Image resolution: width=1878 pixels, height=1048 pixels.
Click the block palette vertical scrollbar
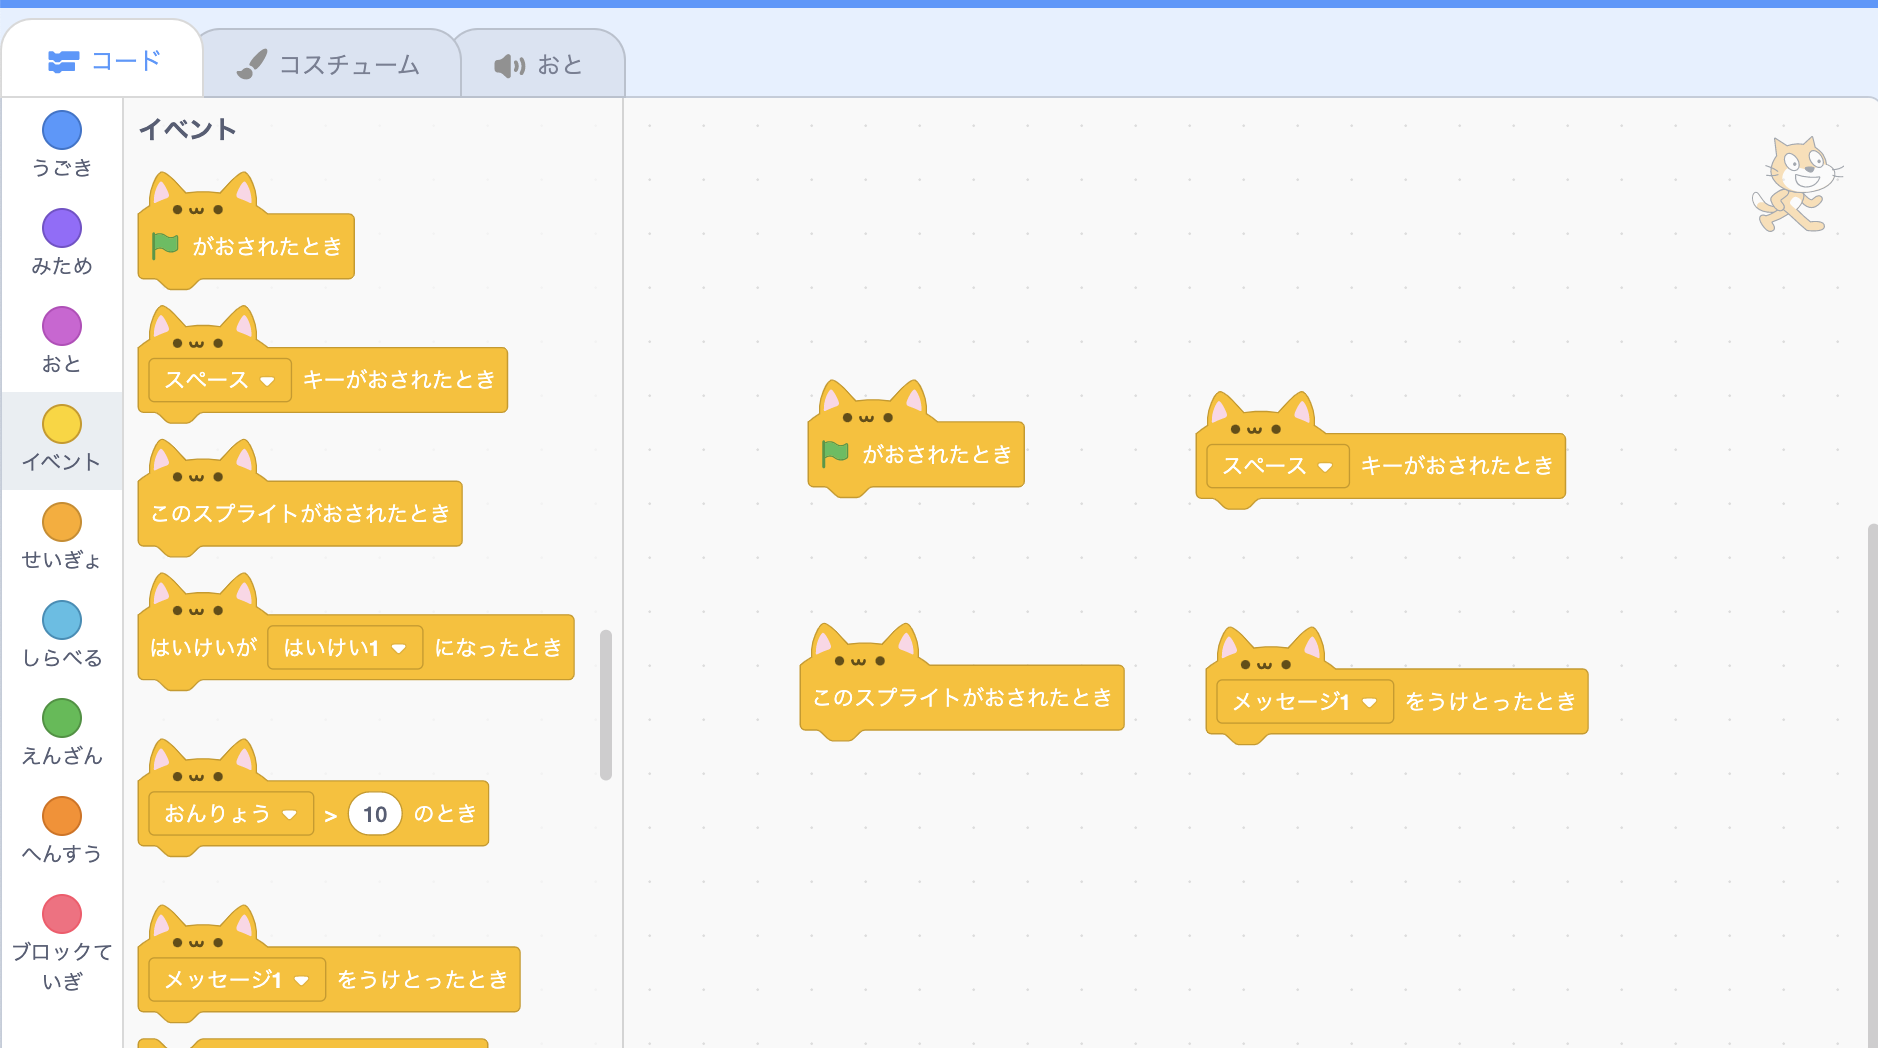(x=605, y=704)
